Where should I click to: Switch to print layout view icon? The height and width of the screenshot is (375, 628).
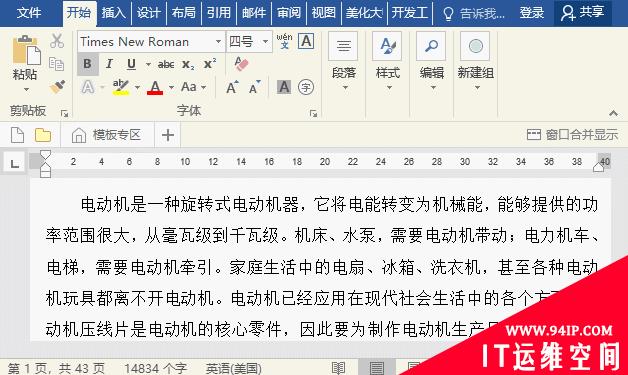[376, 368]
